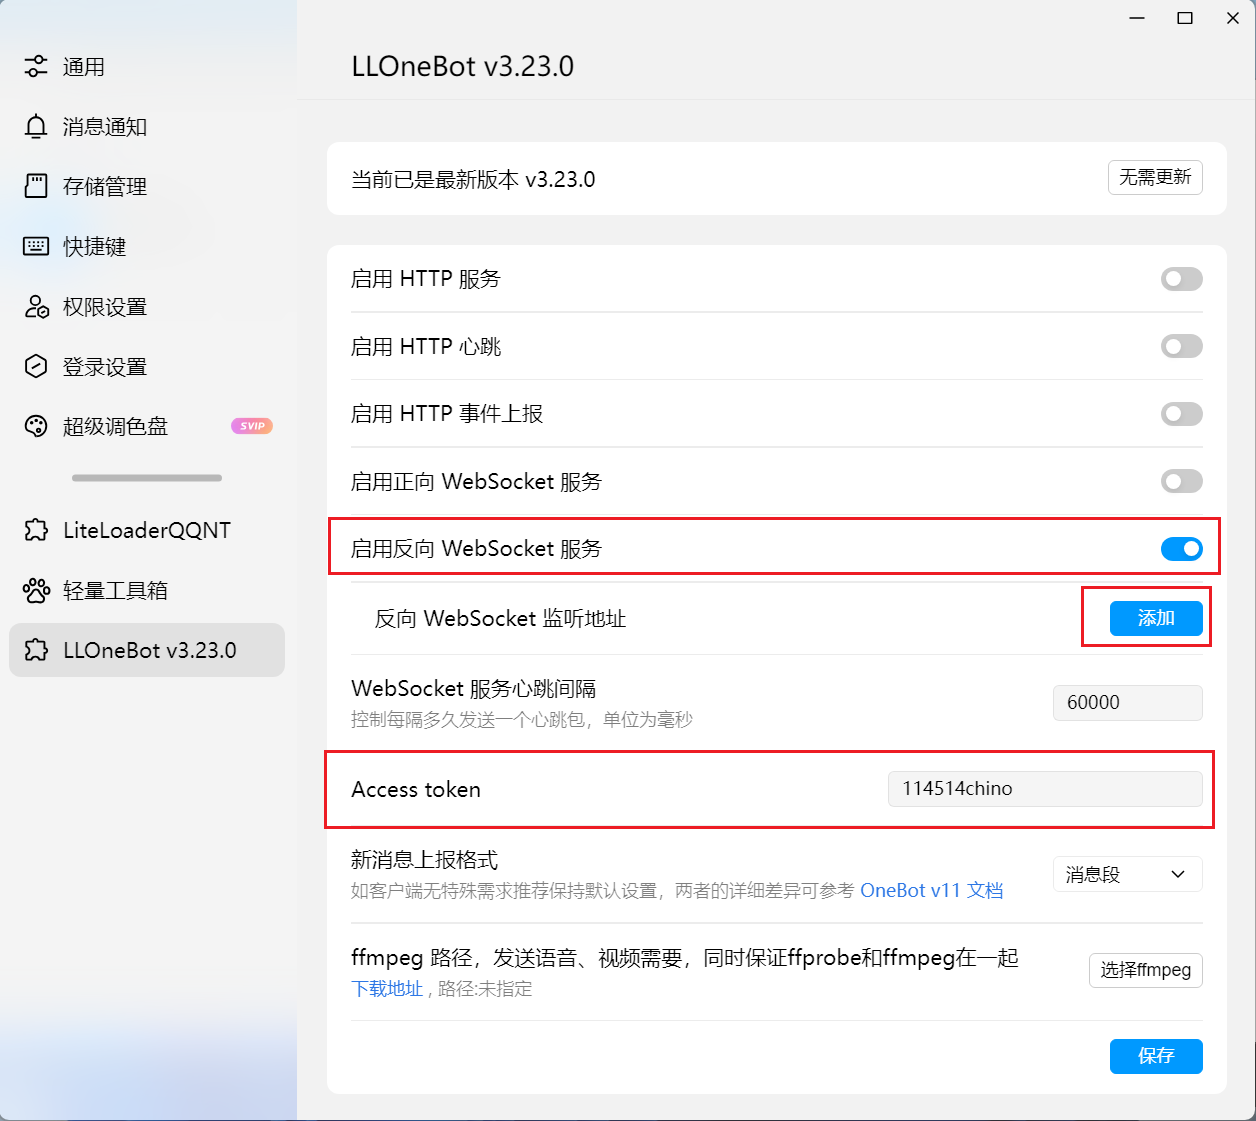Click 添加 to add reverse WebSocket address
The width and height of the screenshot is (1256, 1121).
(x=1156, y=618)
